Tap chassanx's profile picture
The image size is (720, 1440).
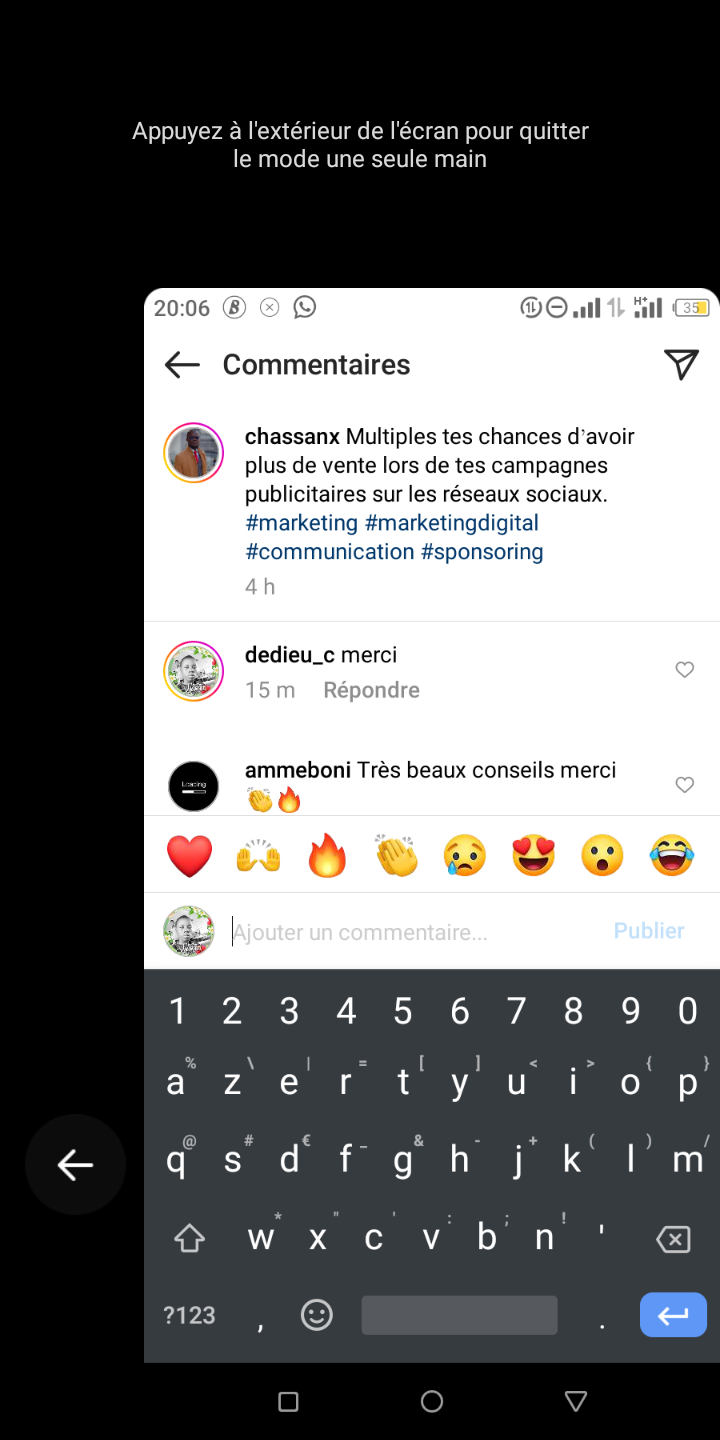(193, 453)
